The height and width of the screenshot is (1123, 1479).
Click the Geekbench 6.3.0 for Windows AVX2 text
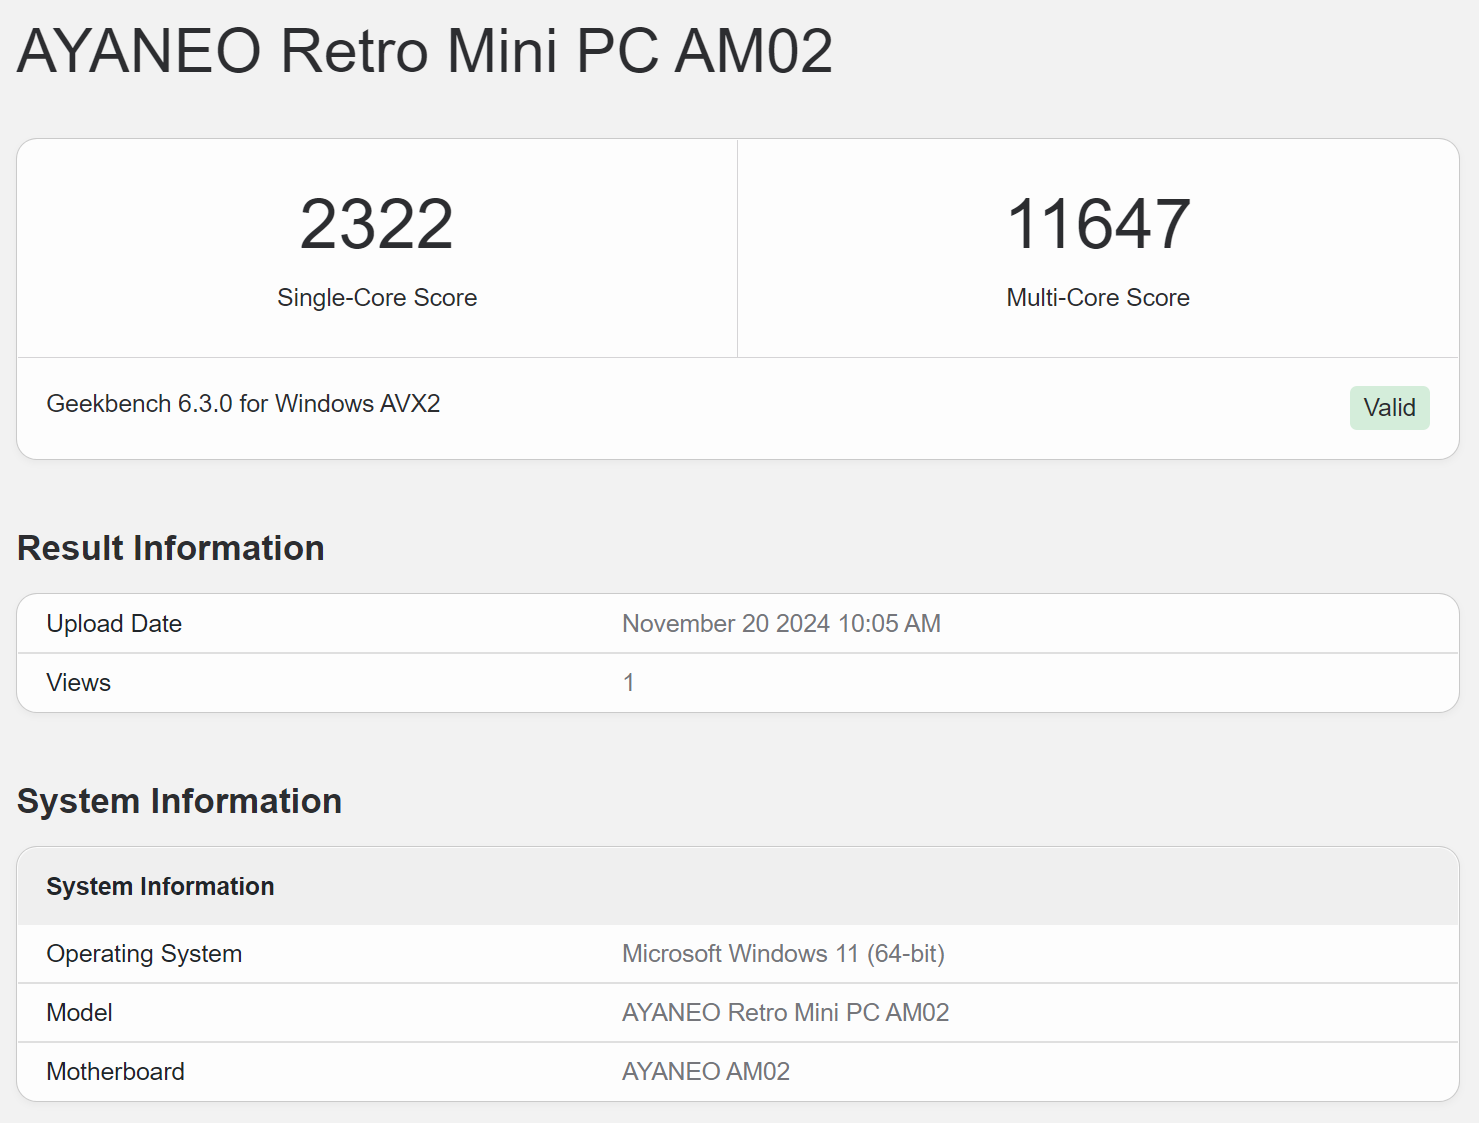point(243,404)
